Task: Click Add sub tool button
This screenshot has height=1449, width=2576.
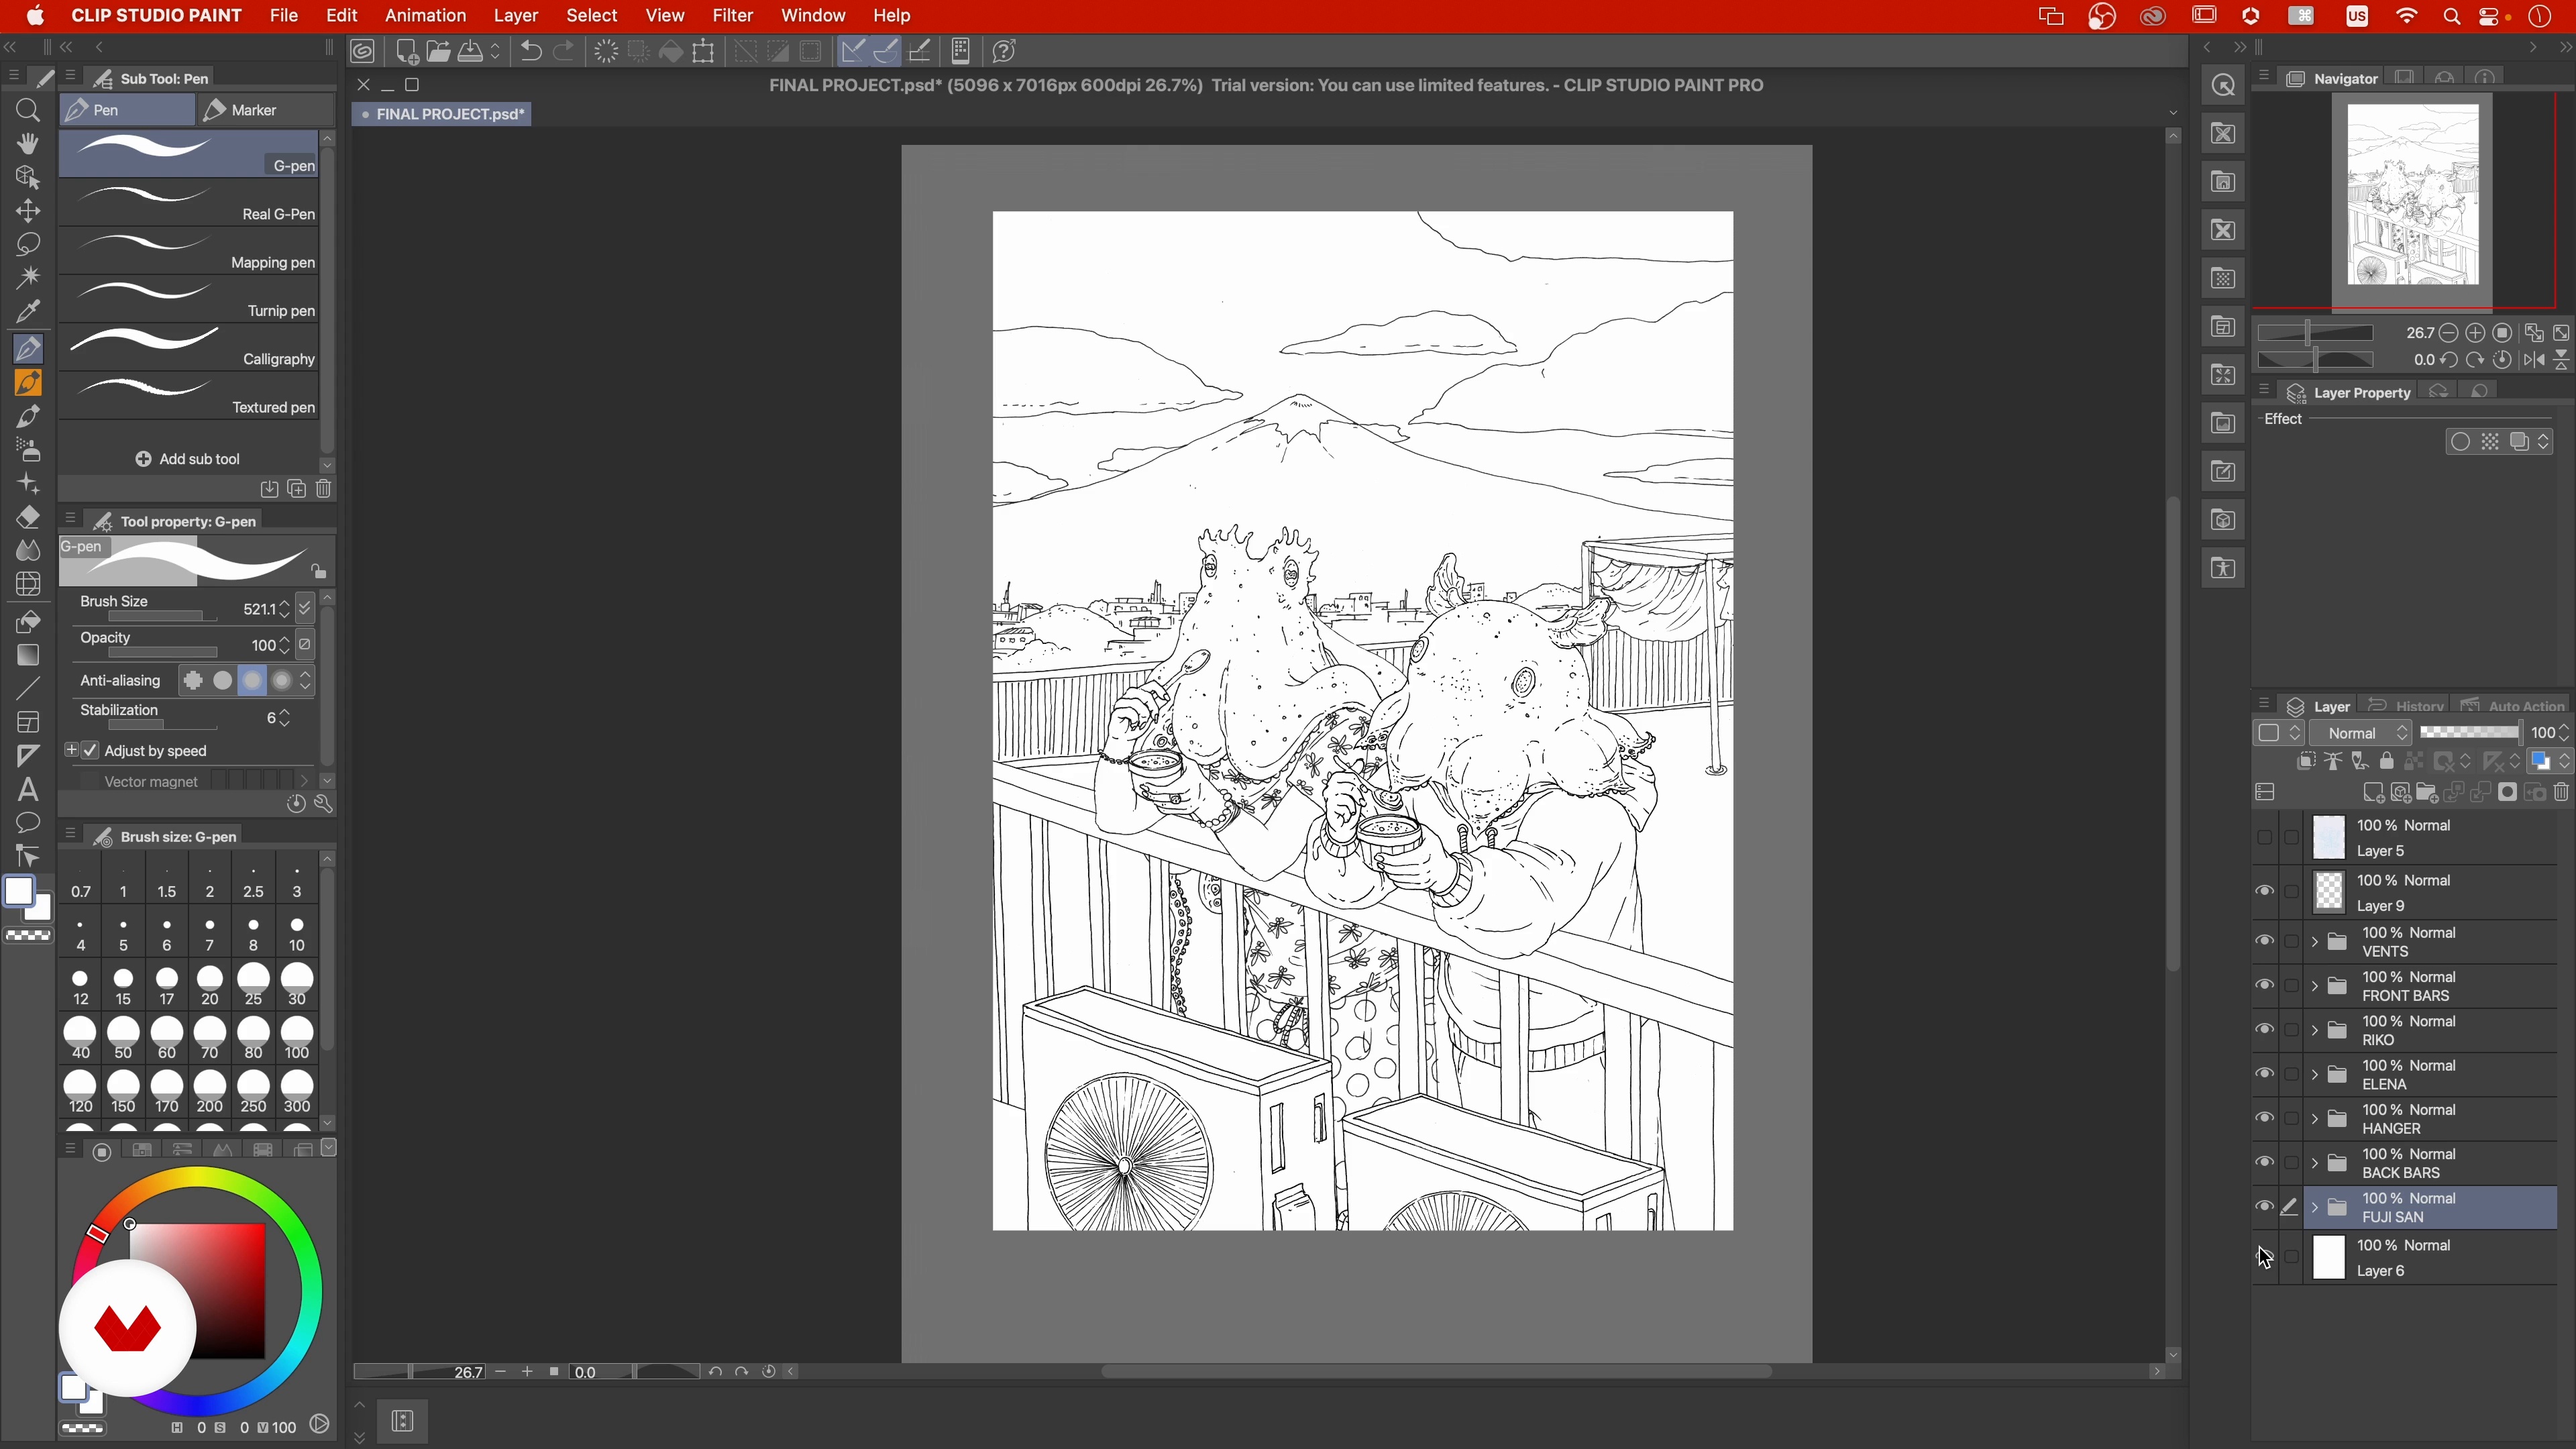Action: tap(188, 459)
